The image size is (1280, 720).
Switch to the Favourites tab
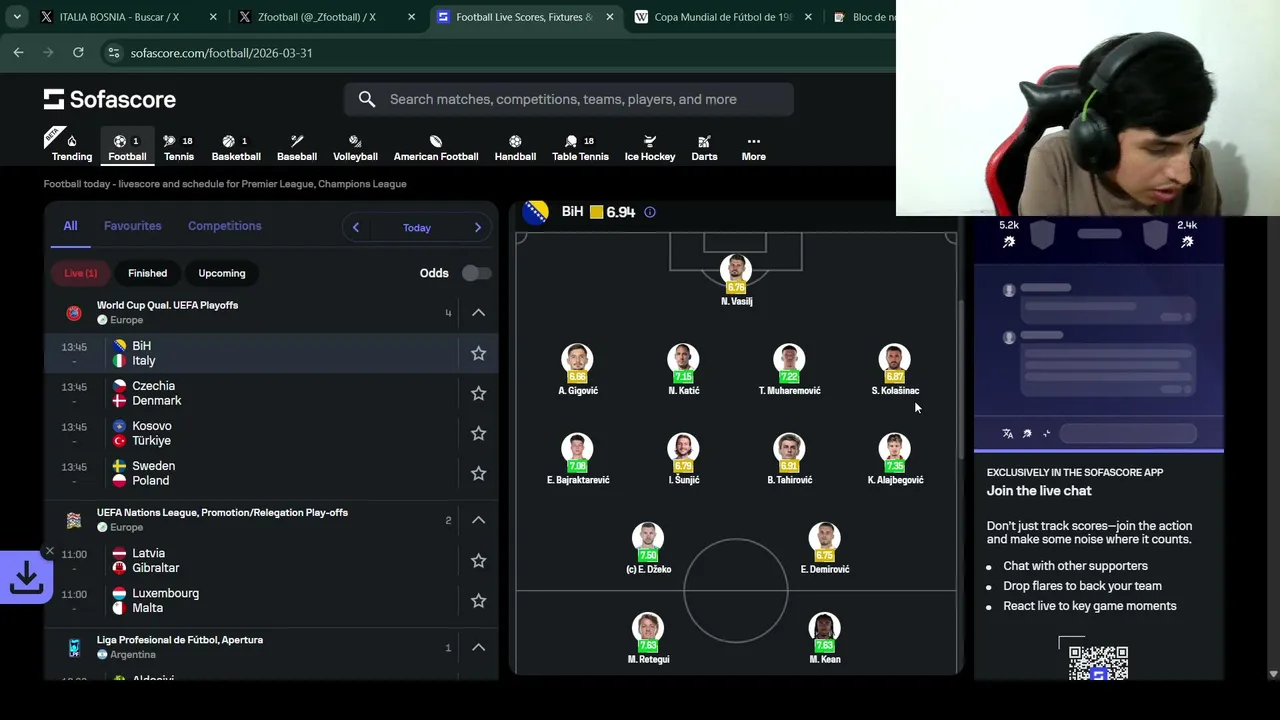click(x=132, y=226)
